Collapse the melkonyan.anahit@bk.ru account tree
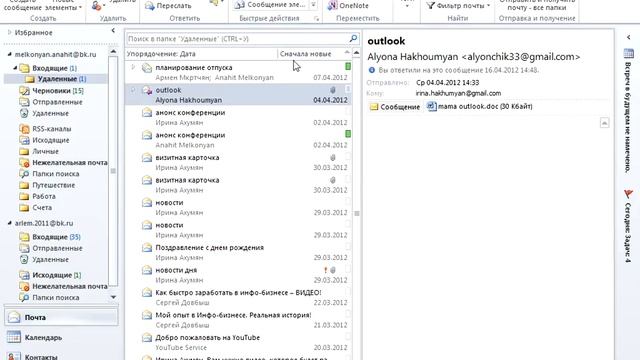This screenshot has width=640, height=360. point(9,54)
